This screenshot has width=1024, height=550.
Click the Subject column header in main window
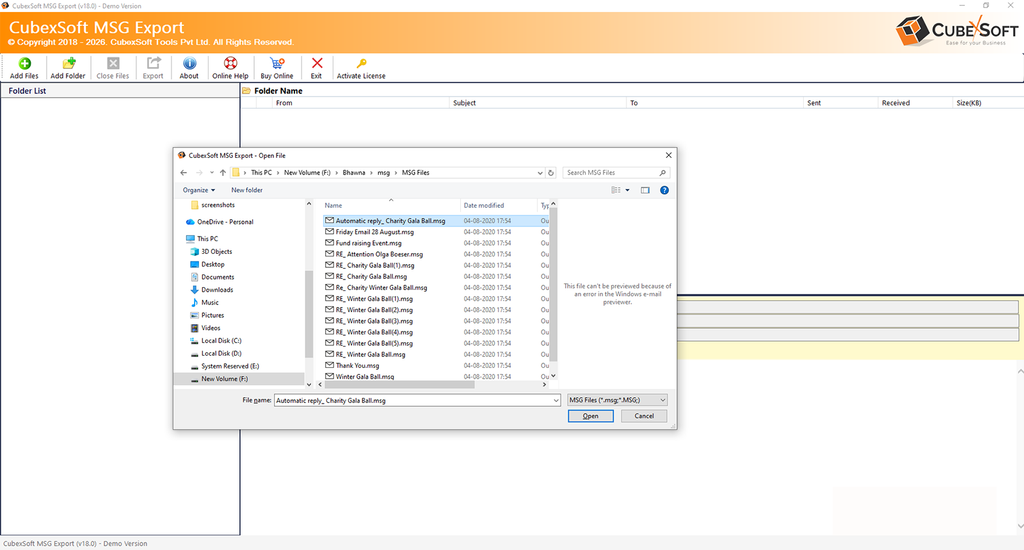[537, 103]
